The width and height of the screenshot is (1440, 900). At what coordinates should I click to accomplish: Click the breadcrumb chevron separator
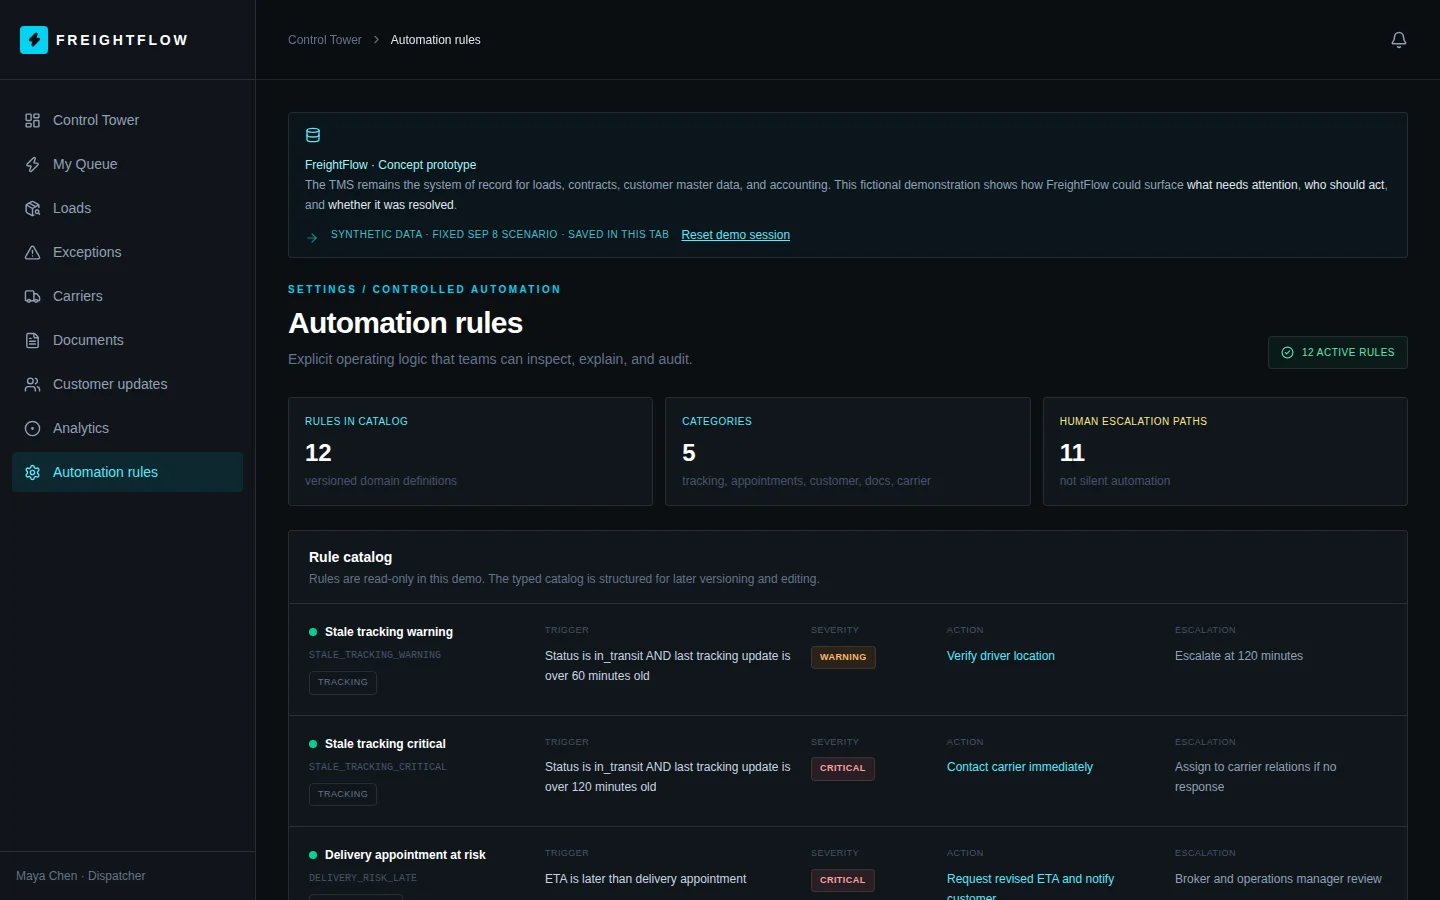pyautogui.click(x=376, y=40)
